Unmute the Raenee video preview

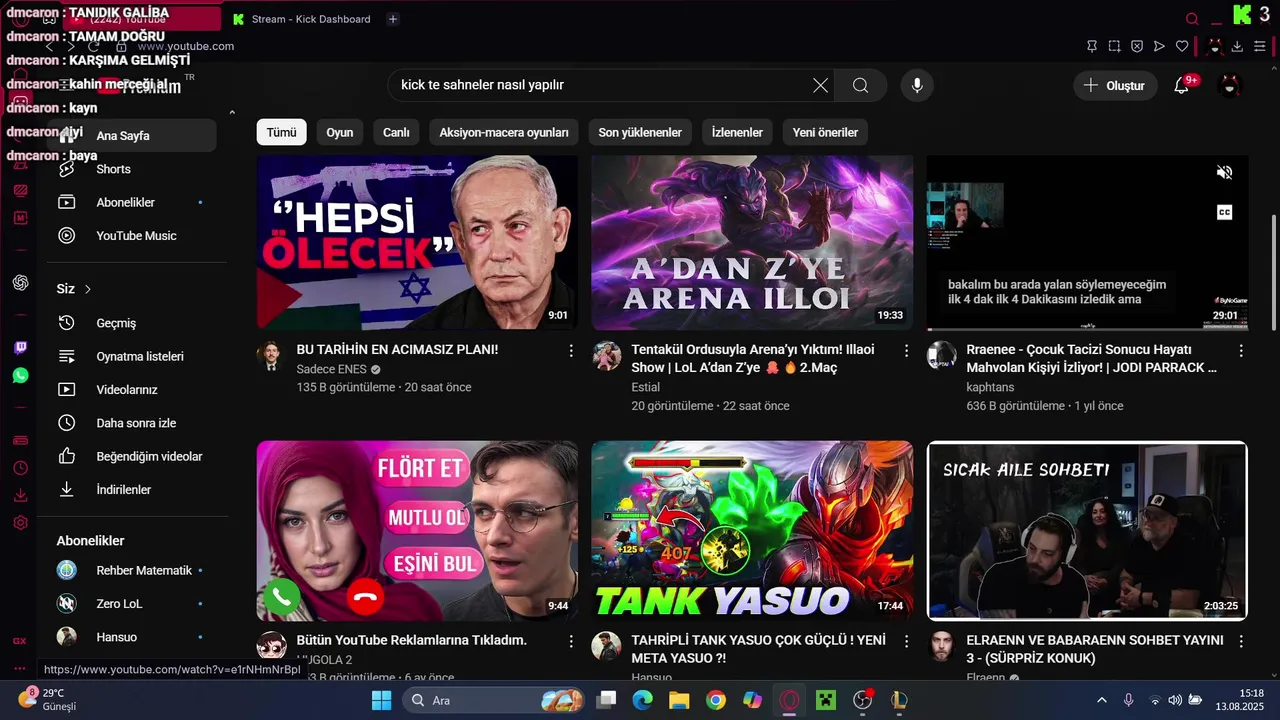[1224, 172]
